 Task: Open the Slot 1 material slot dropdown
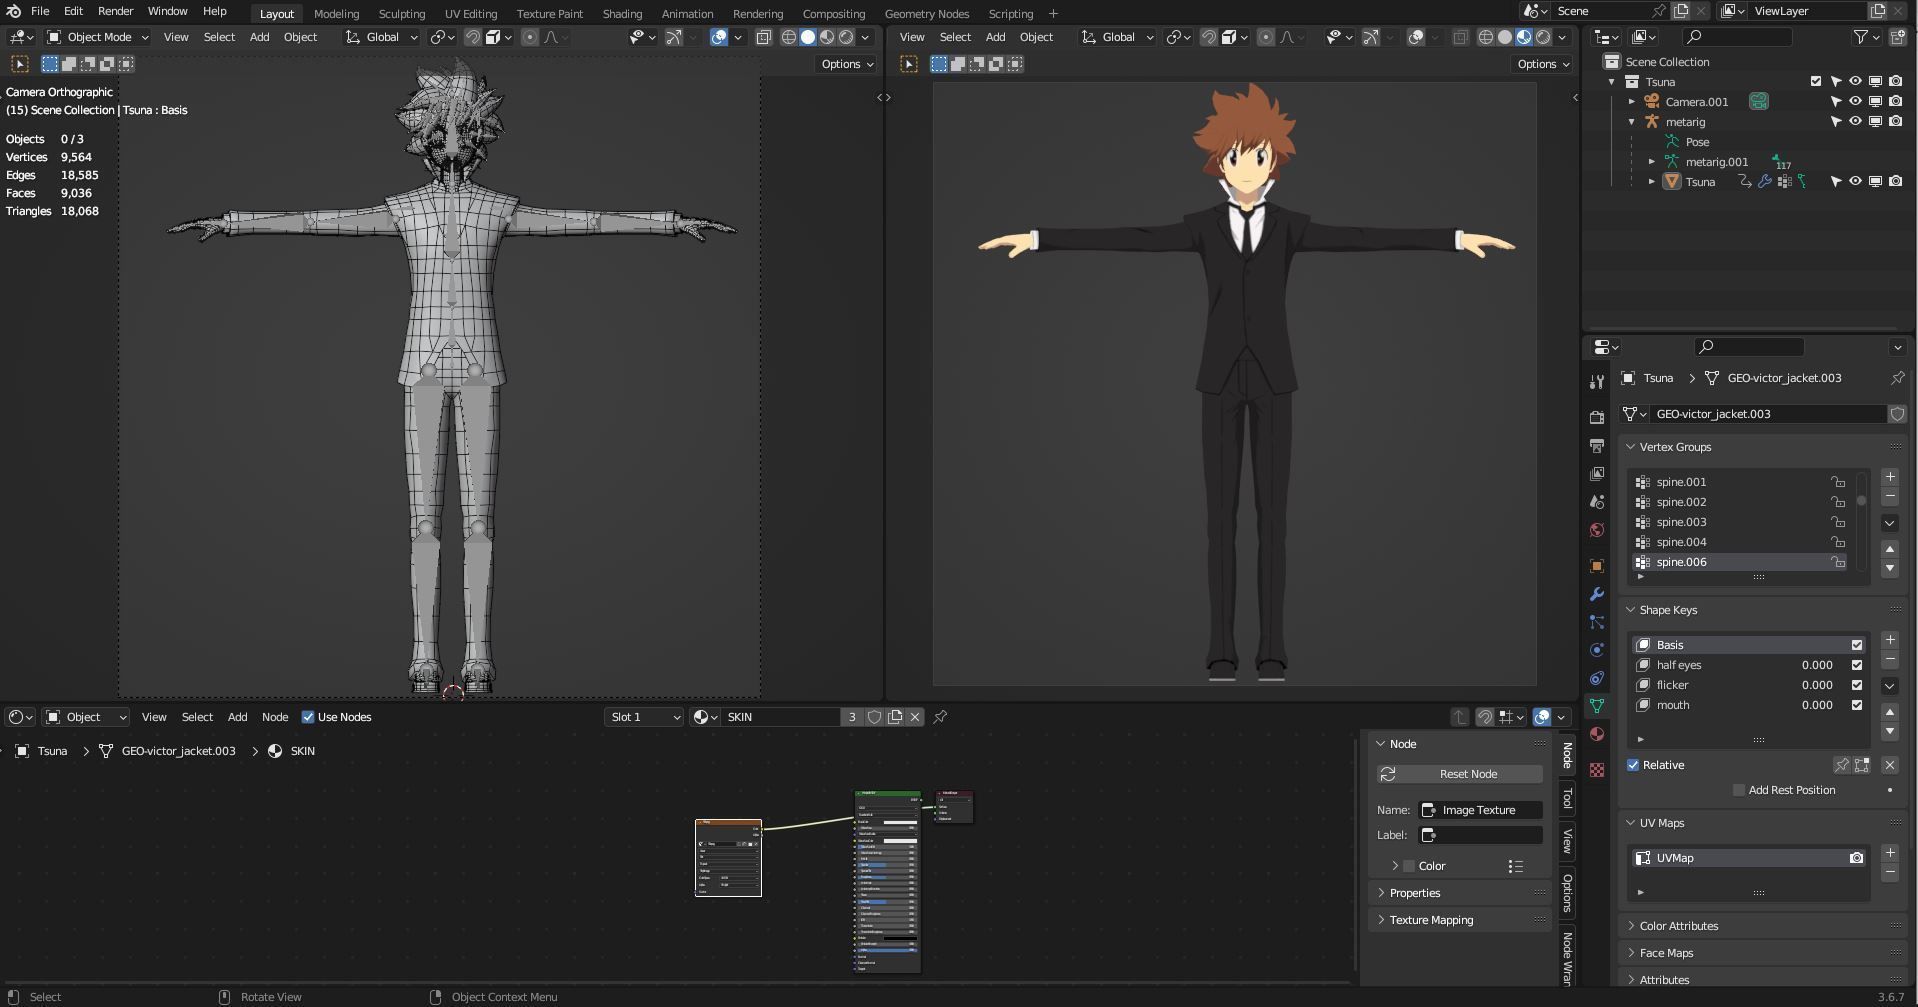(644, 717)
